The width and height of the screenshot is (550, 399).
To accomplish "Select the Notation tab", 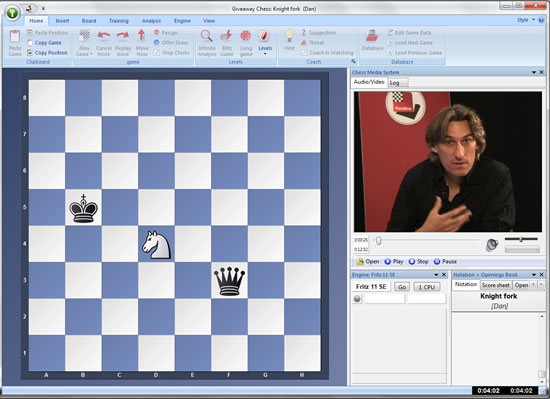I will point(465,284).
